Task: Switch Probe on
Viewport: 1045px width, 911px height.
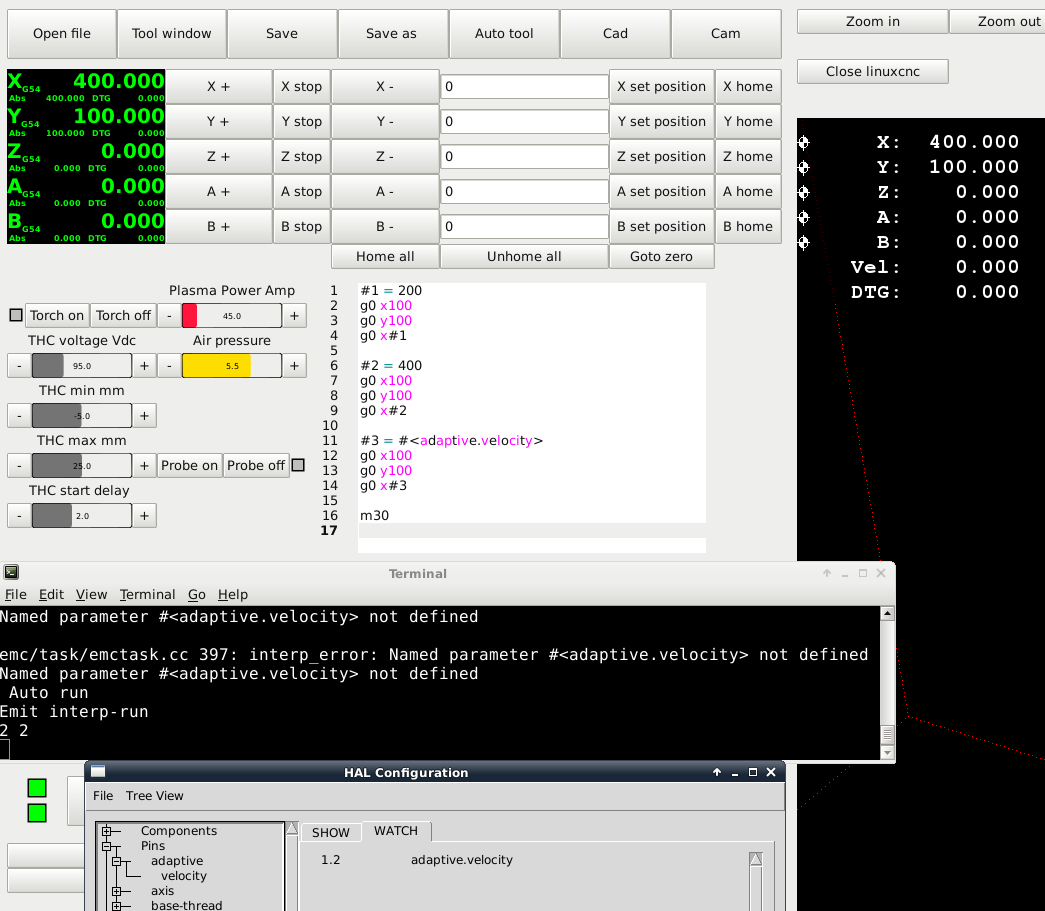Action: pyautogui.click(x=189, y=465)
